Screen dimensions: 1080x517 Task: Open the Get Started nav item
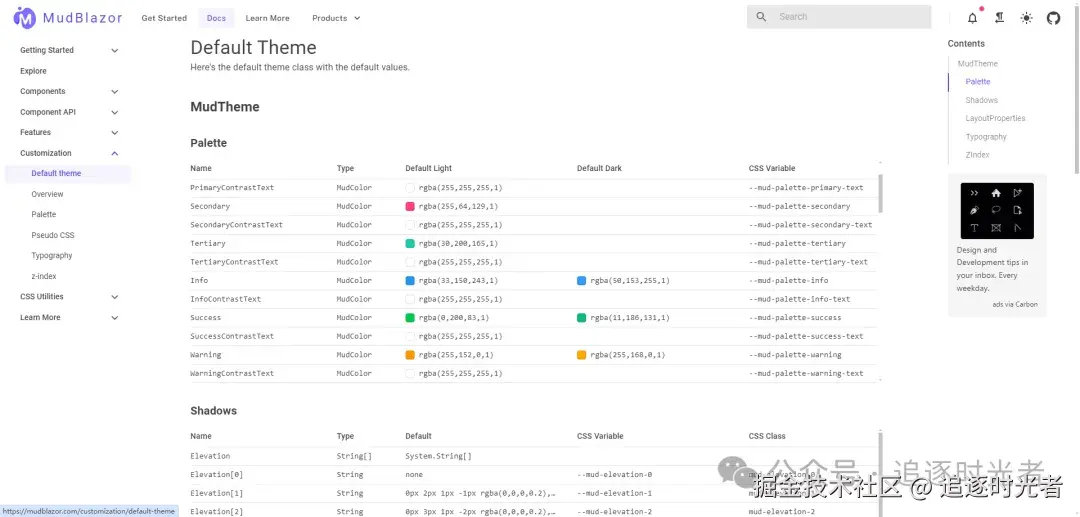coord(164,18)
